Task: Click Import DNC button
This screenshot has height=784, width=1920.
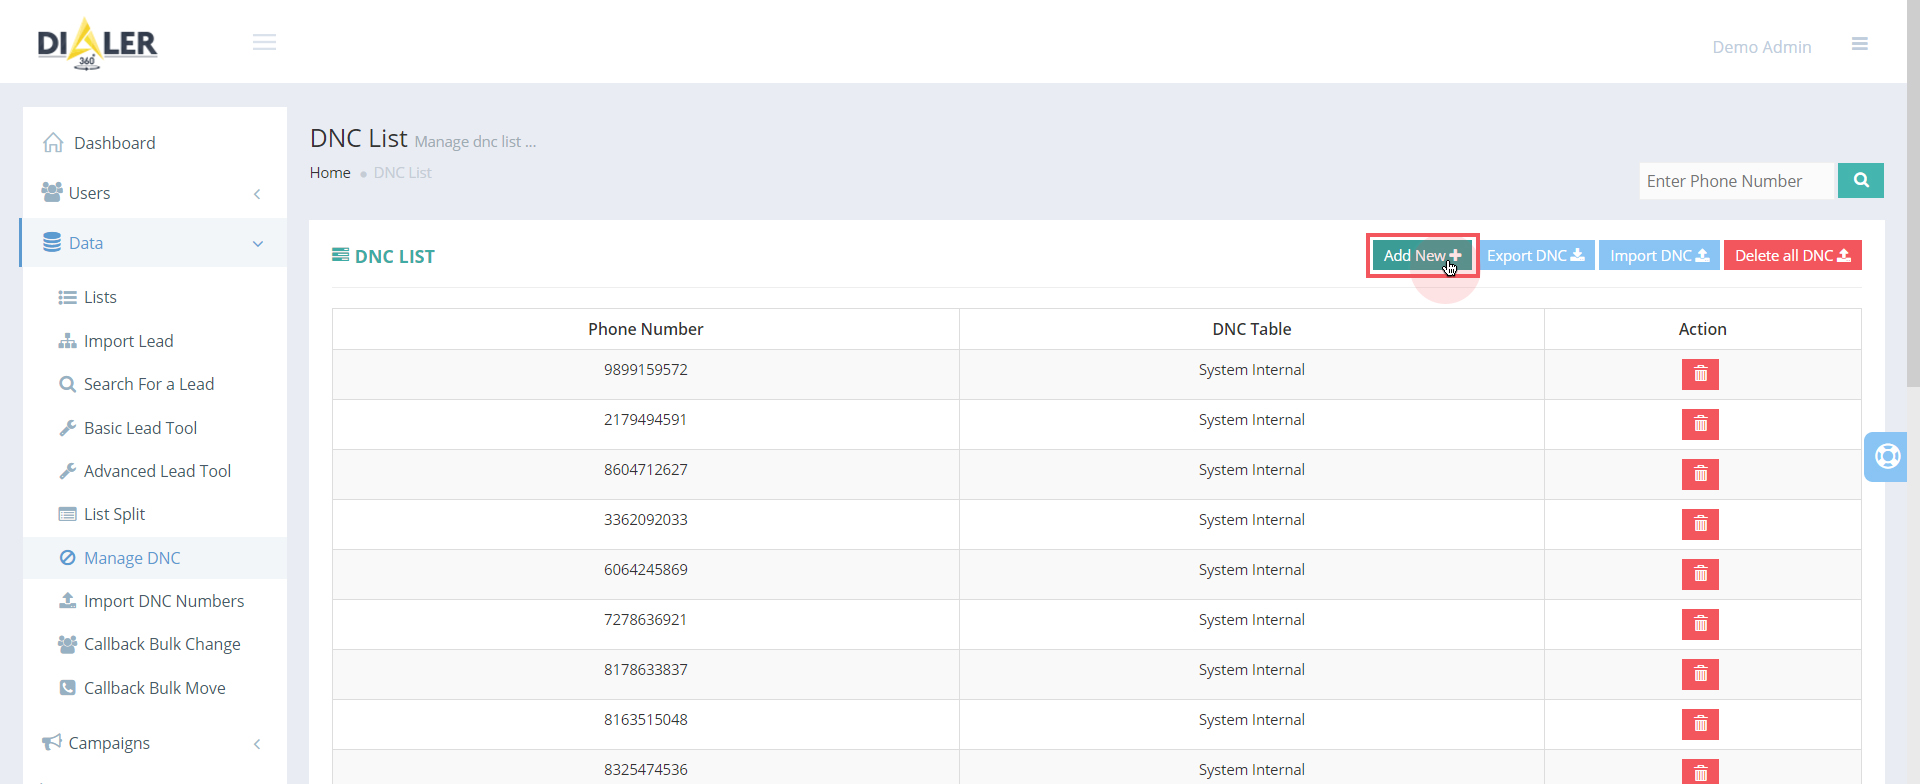Action: (x=1659, y=256)
